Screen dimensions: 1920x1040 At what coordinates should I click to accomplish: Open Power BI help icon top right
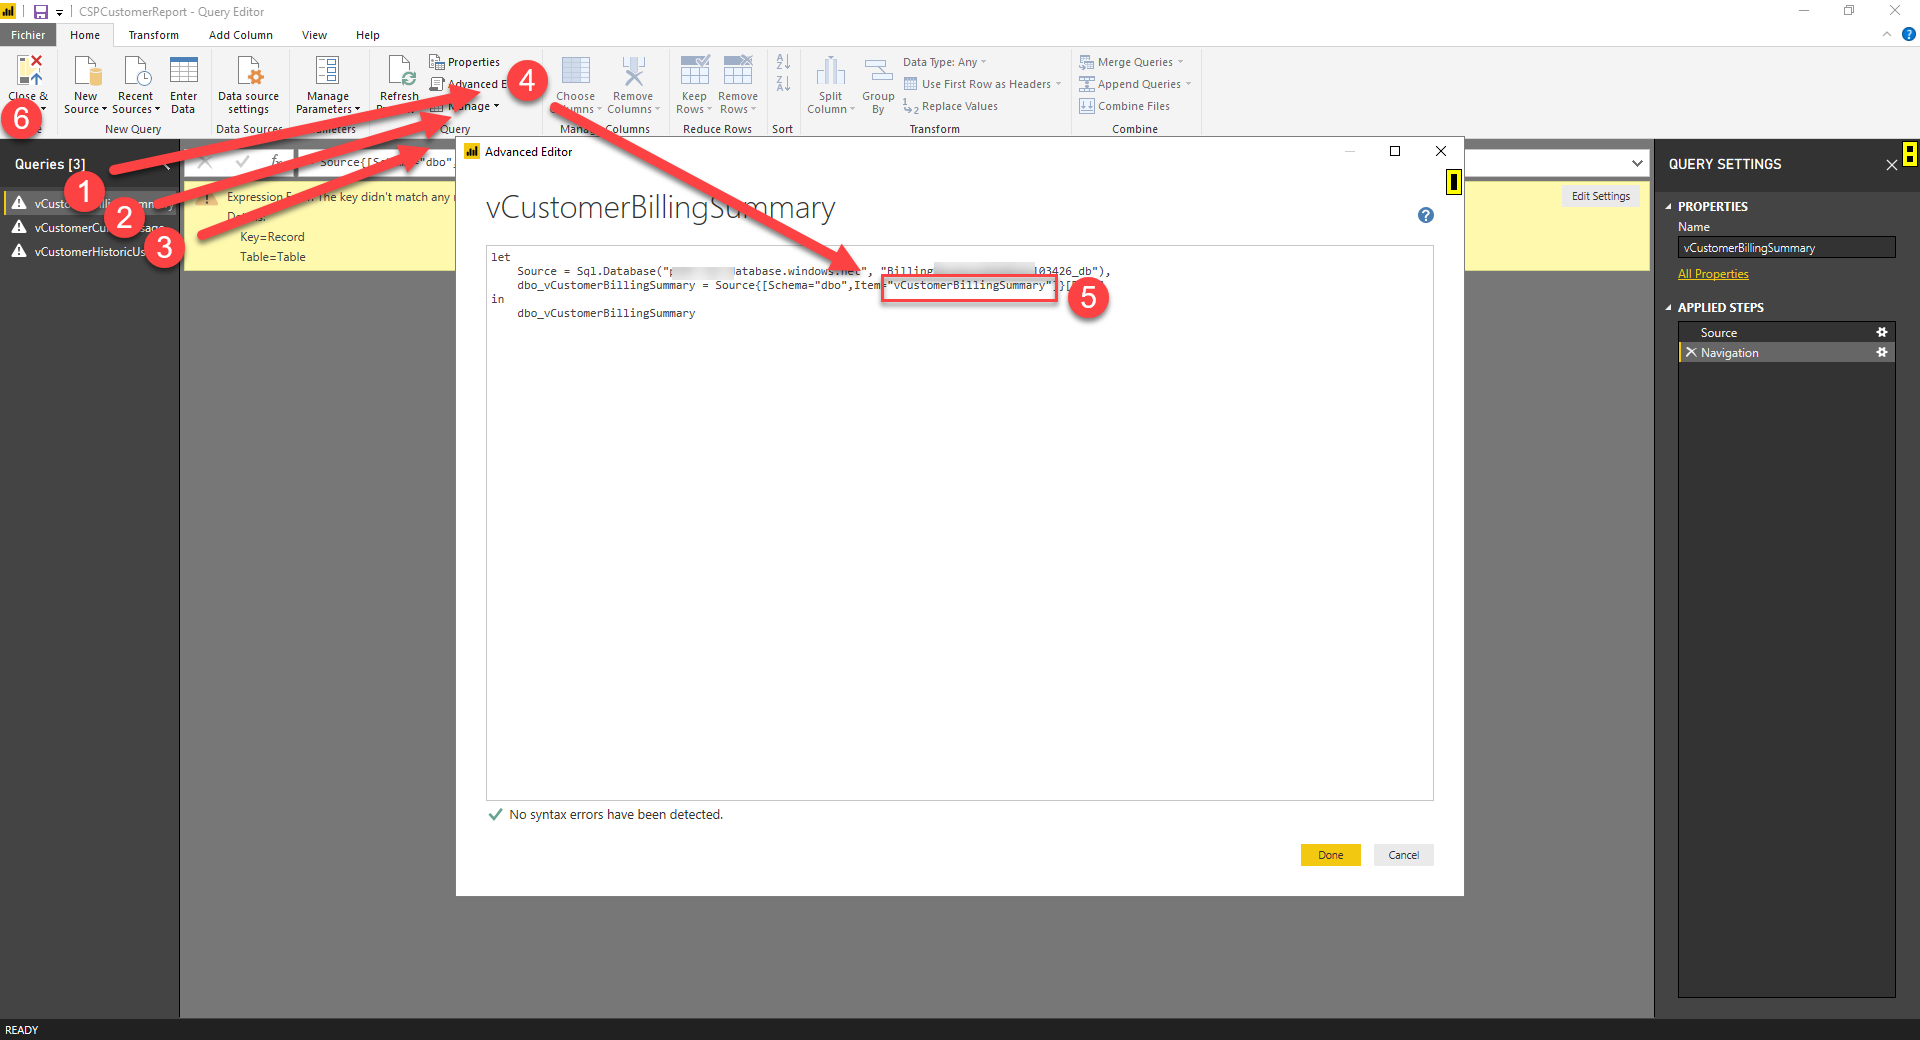(1908, 34)
